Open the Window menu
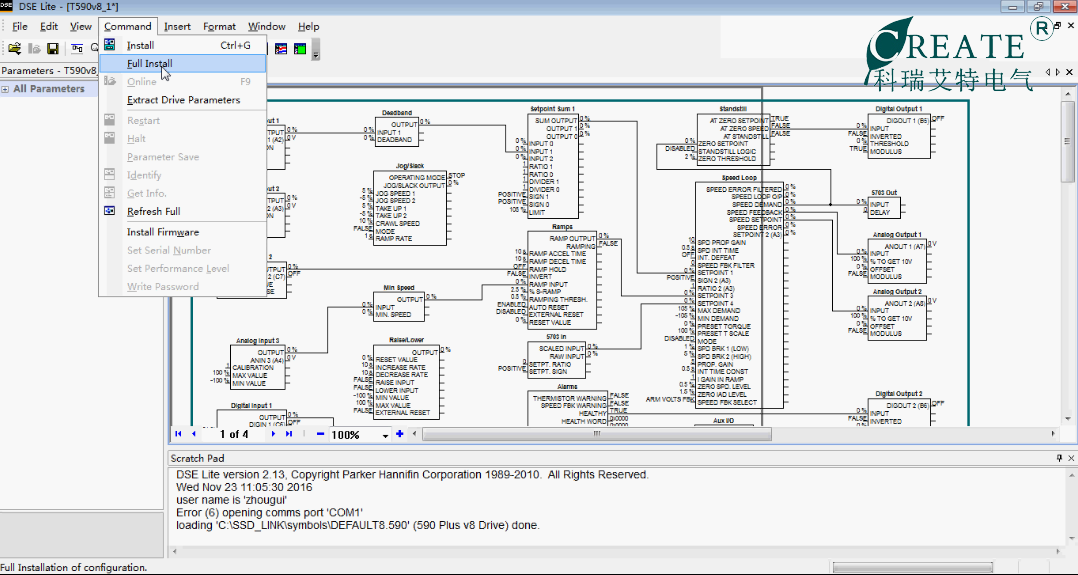This screenshot has height=575, width=1078. point(267,26)
